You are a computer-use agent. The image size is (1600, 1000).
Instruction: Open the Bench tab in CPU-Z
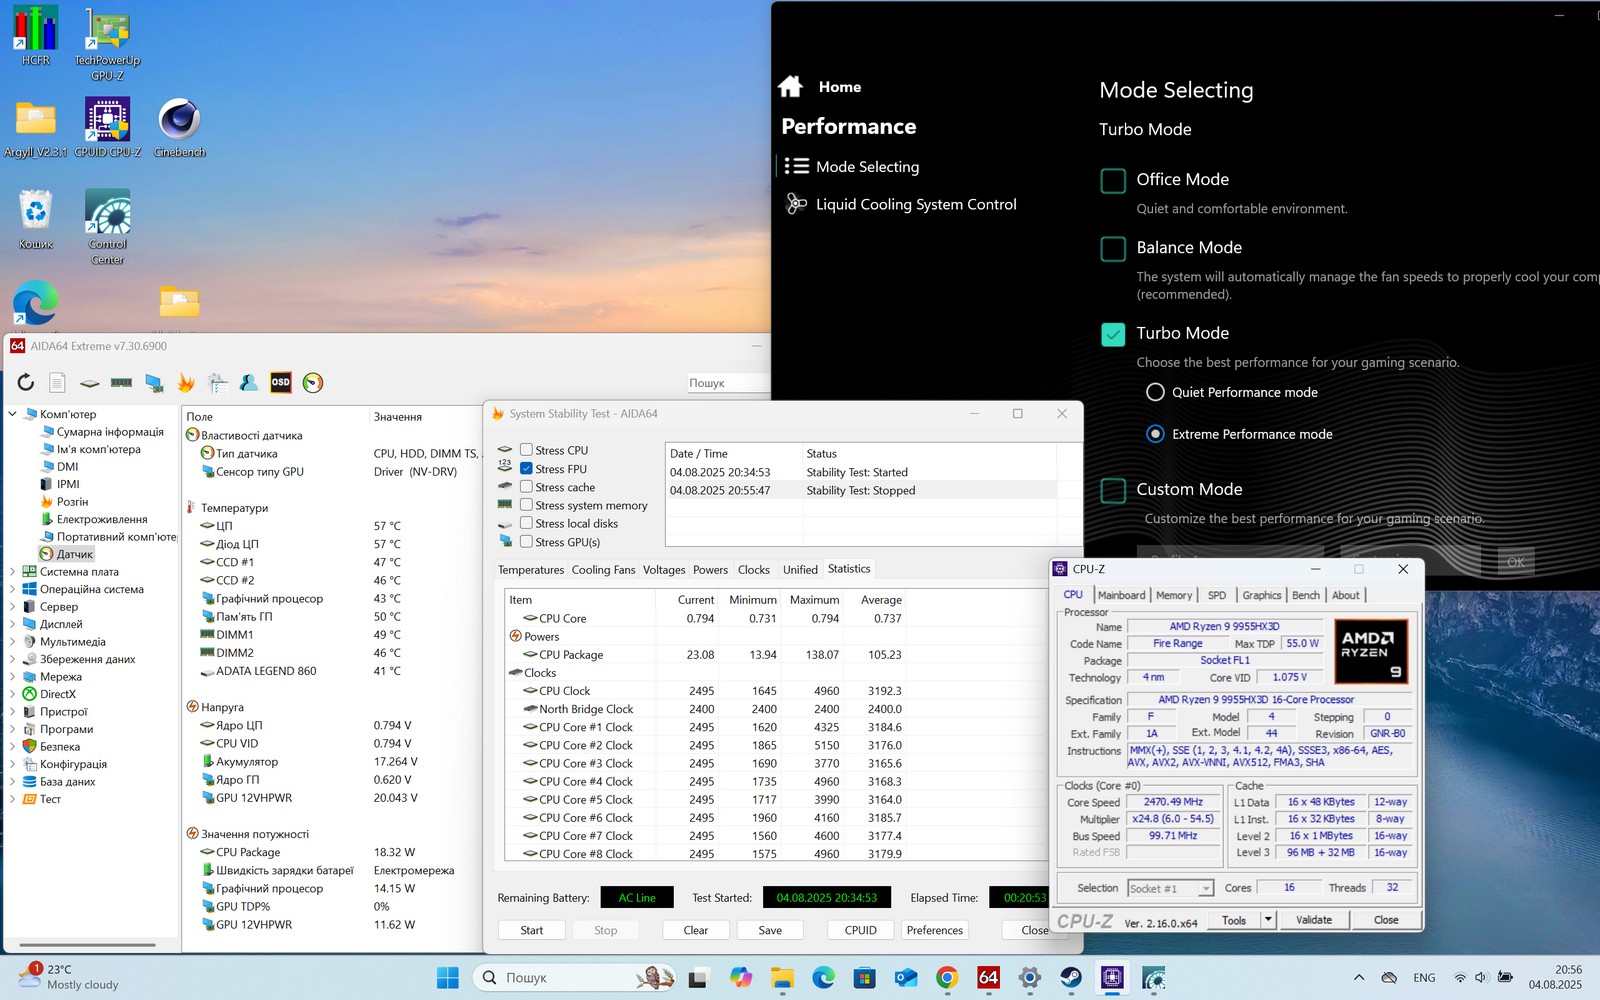1306,595
